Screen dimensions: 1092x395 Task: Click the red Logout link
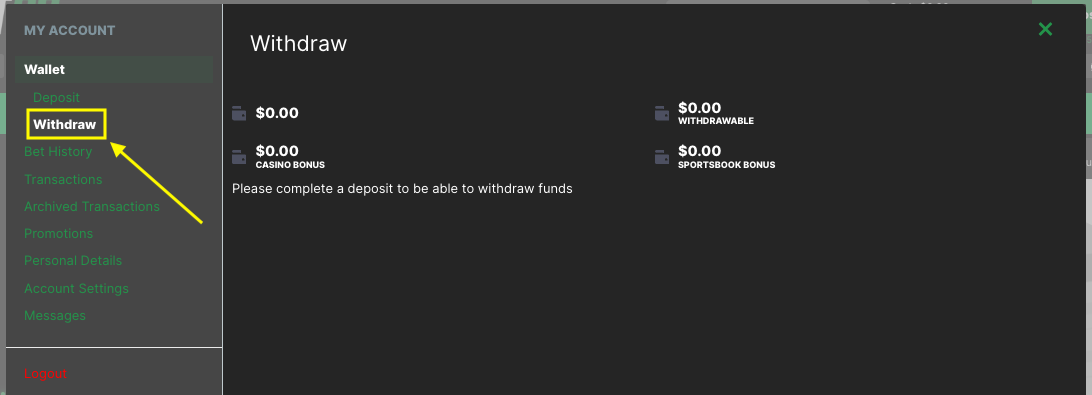45,373
